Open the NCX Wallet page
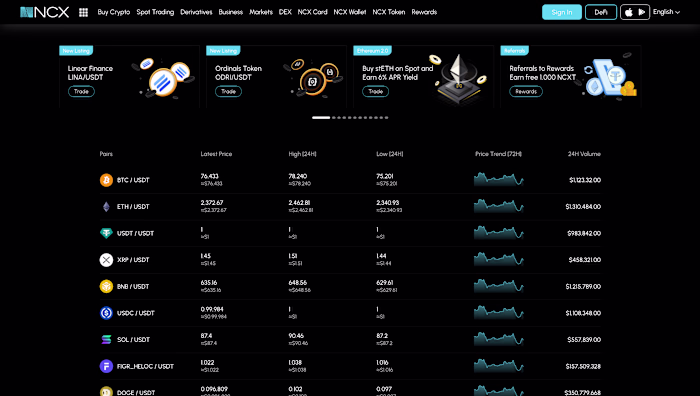 click(350, 12)
